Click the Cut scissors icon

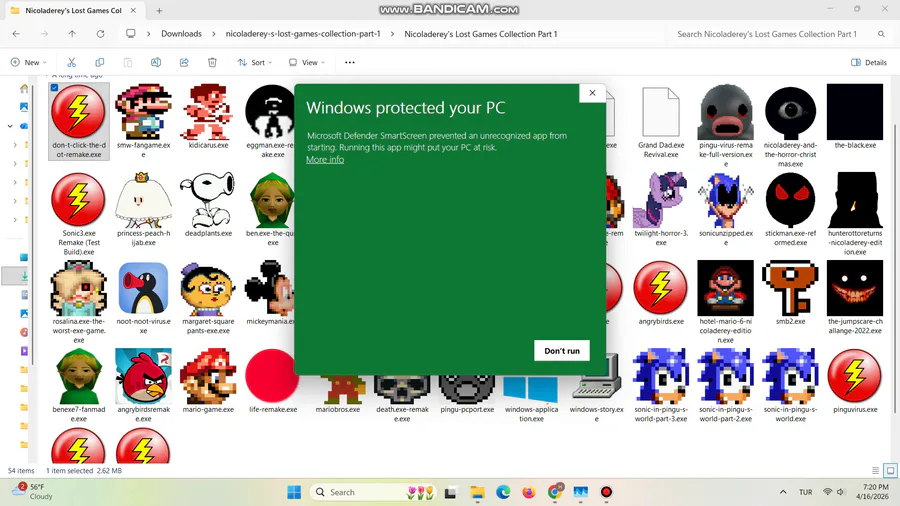72,63
